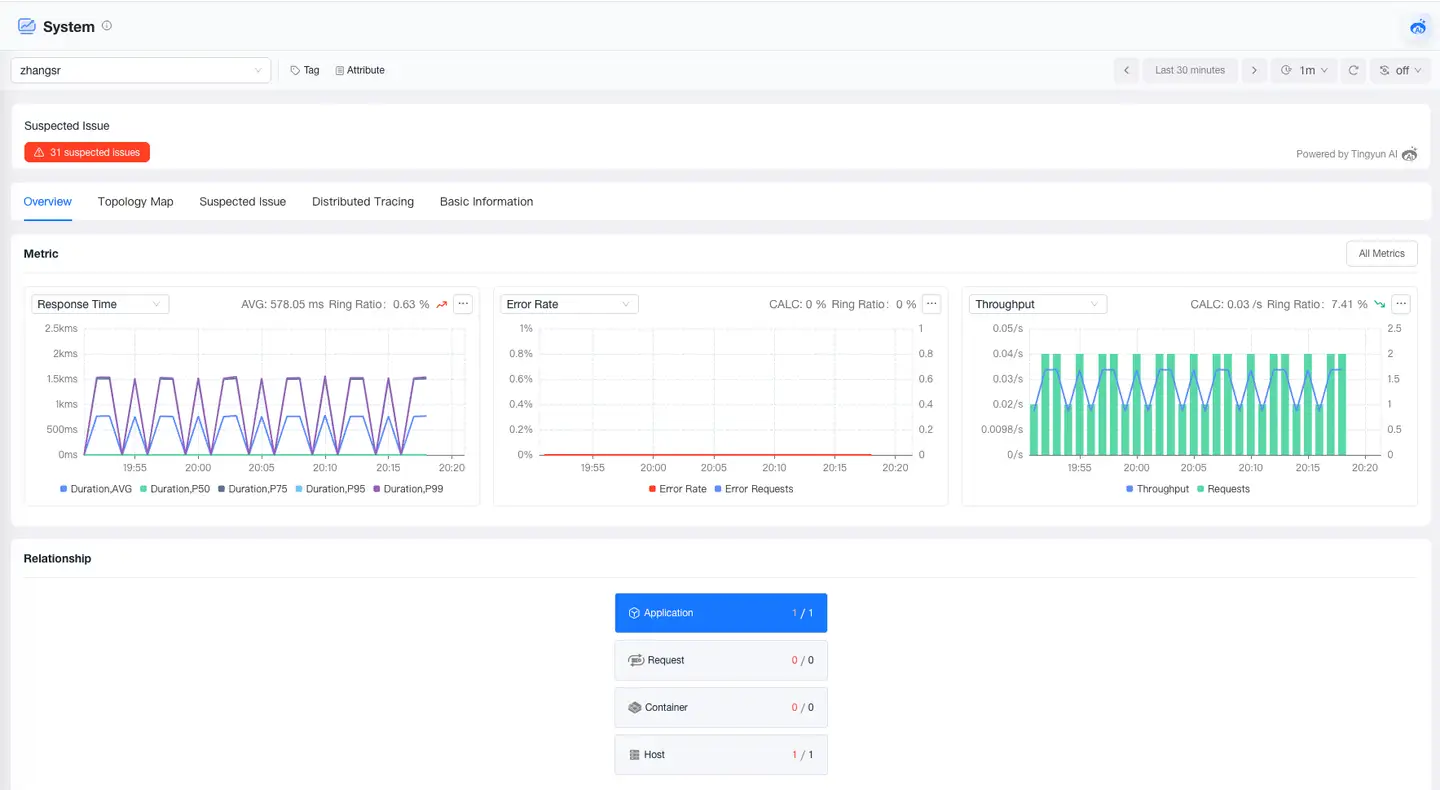Toggle Duration,P99 legend series

[413, 489]
